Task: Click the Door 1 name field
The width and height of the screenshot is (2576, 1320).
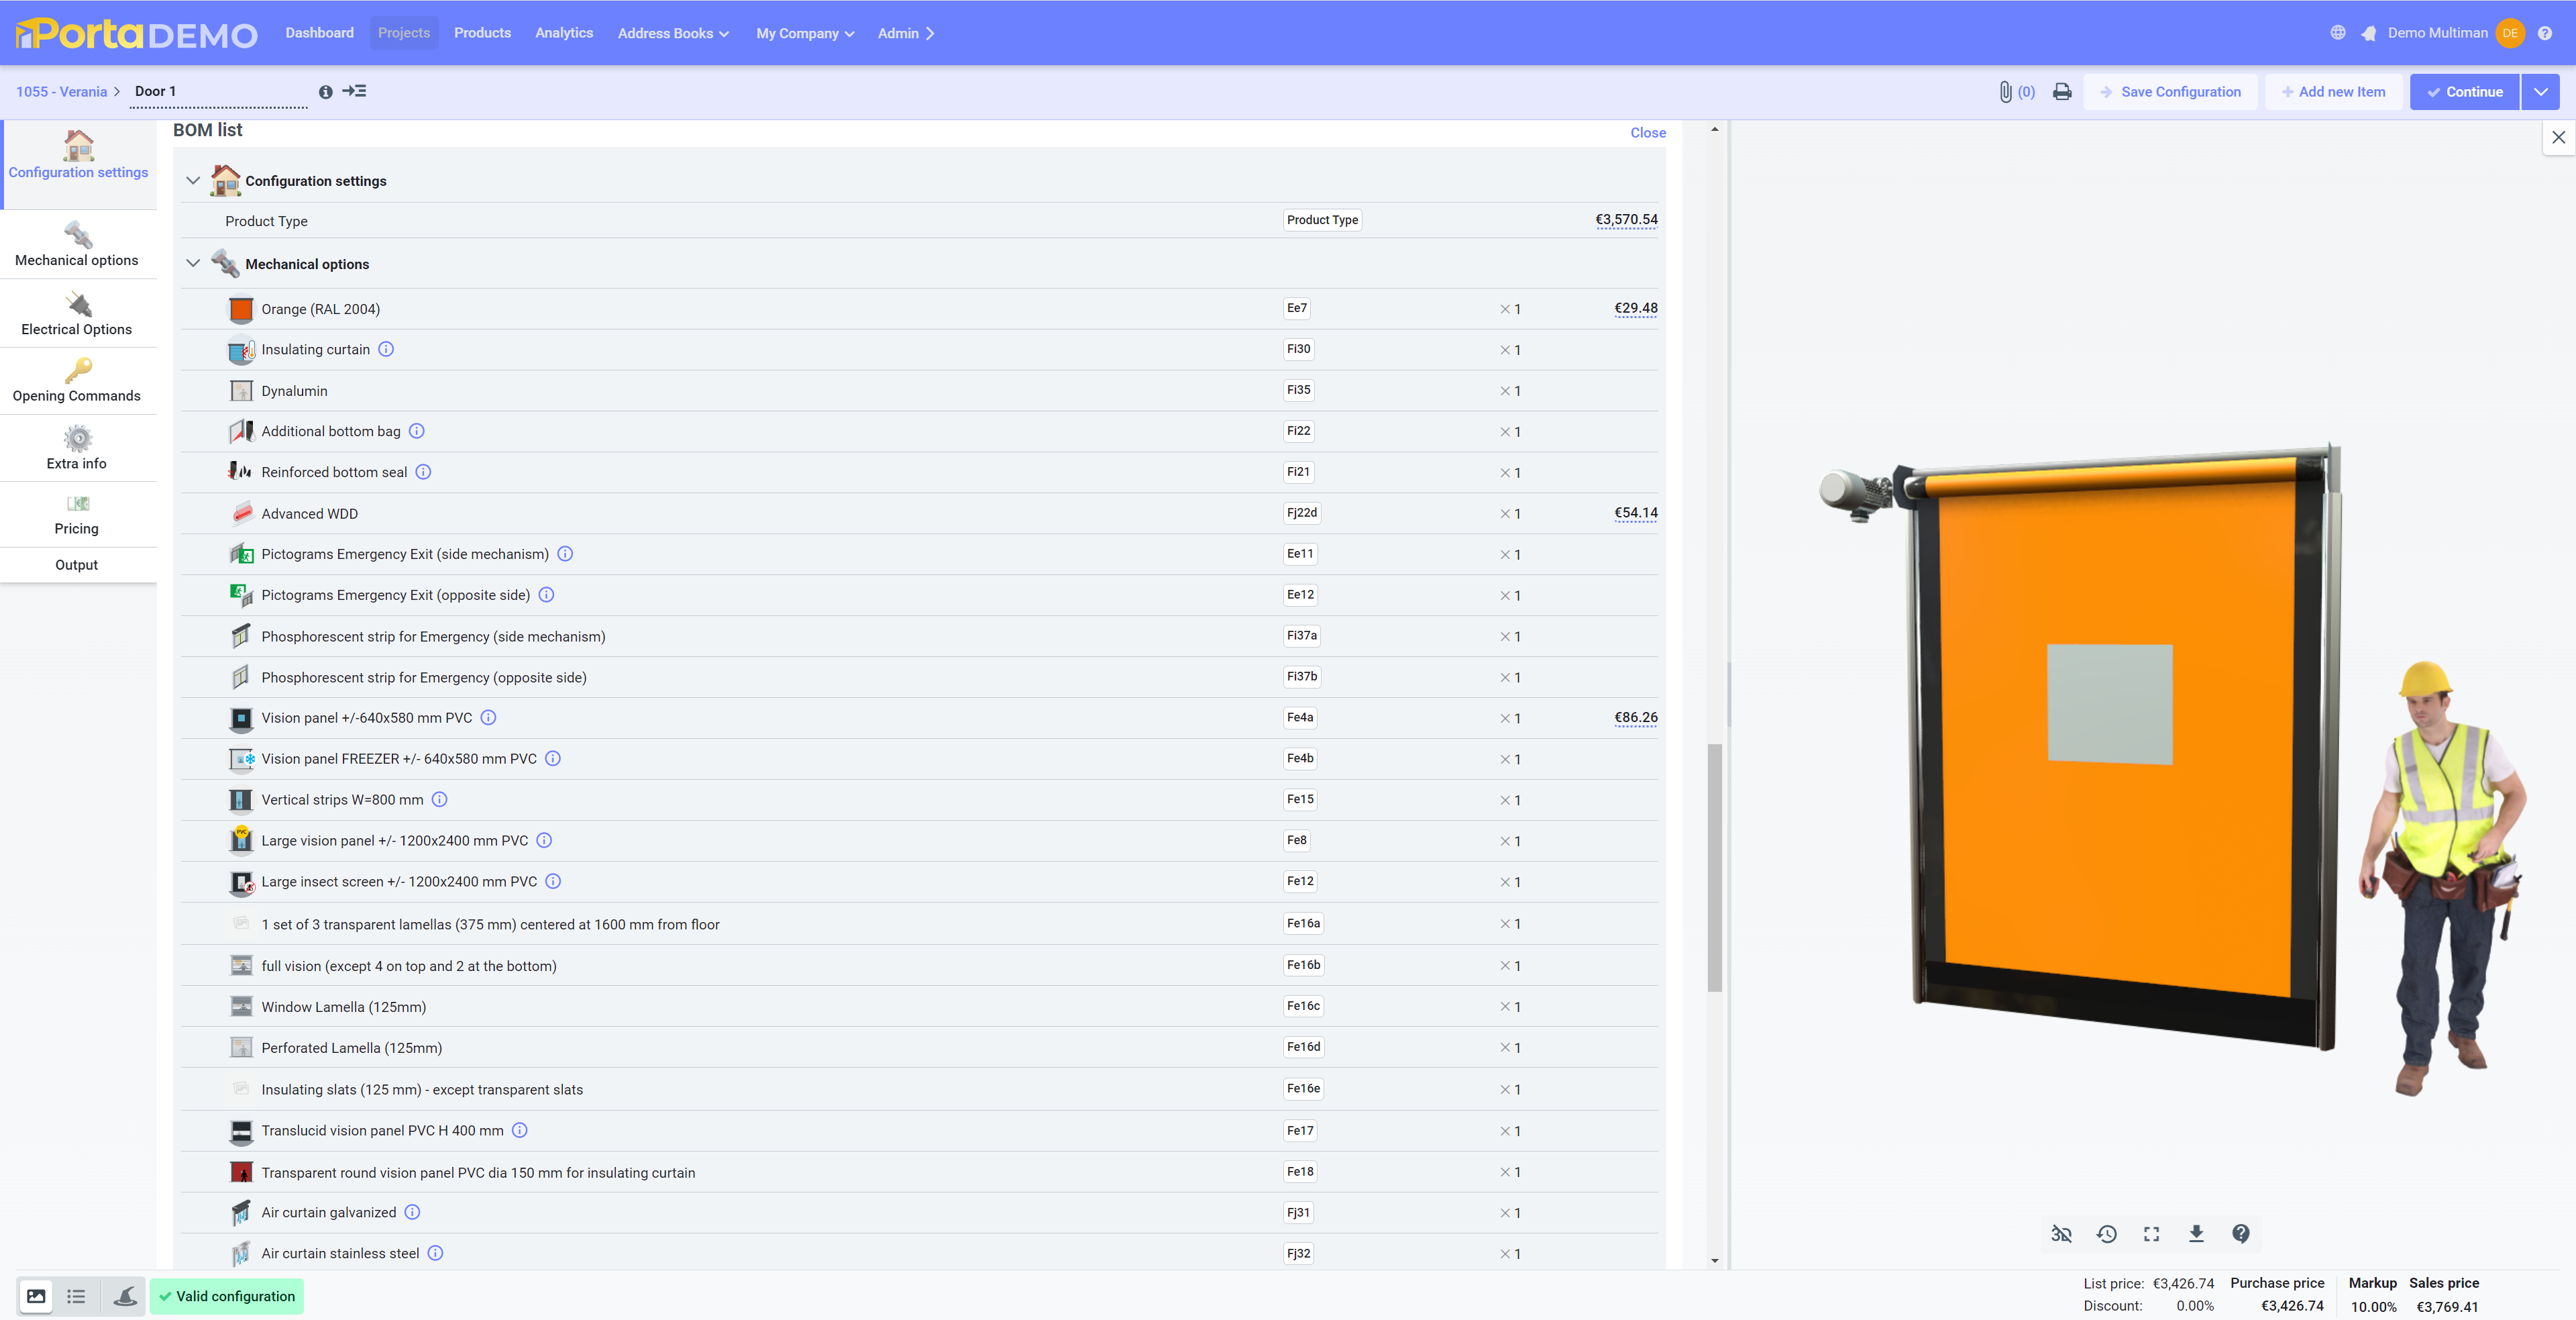Action: [x=218, y=92]
